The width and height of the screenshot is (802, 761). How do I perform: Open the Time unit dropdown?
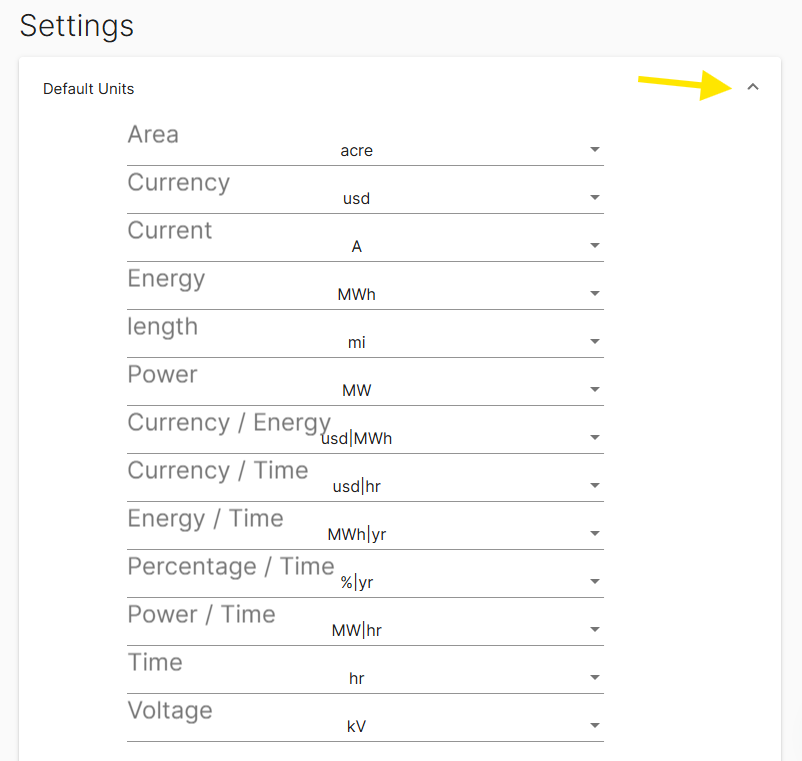594,677
